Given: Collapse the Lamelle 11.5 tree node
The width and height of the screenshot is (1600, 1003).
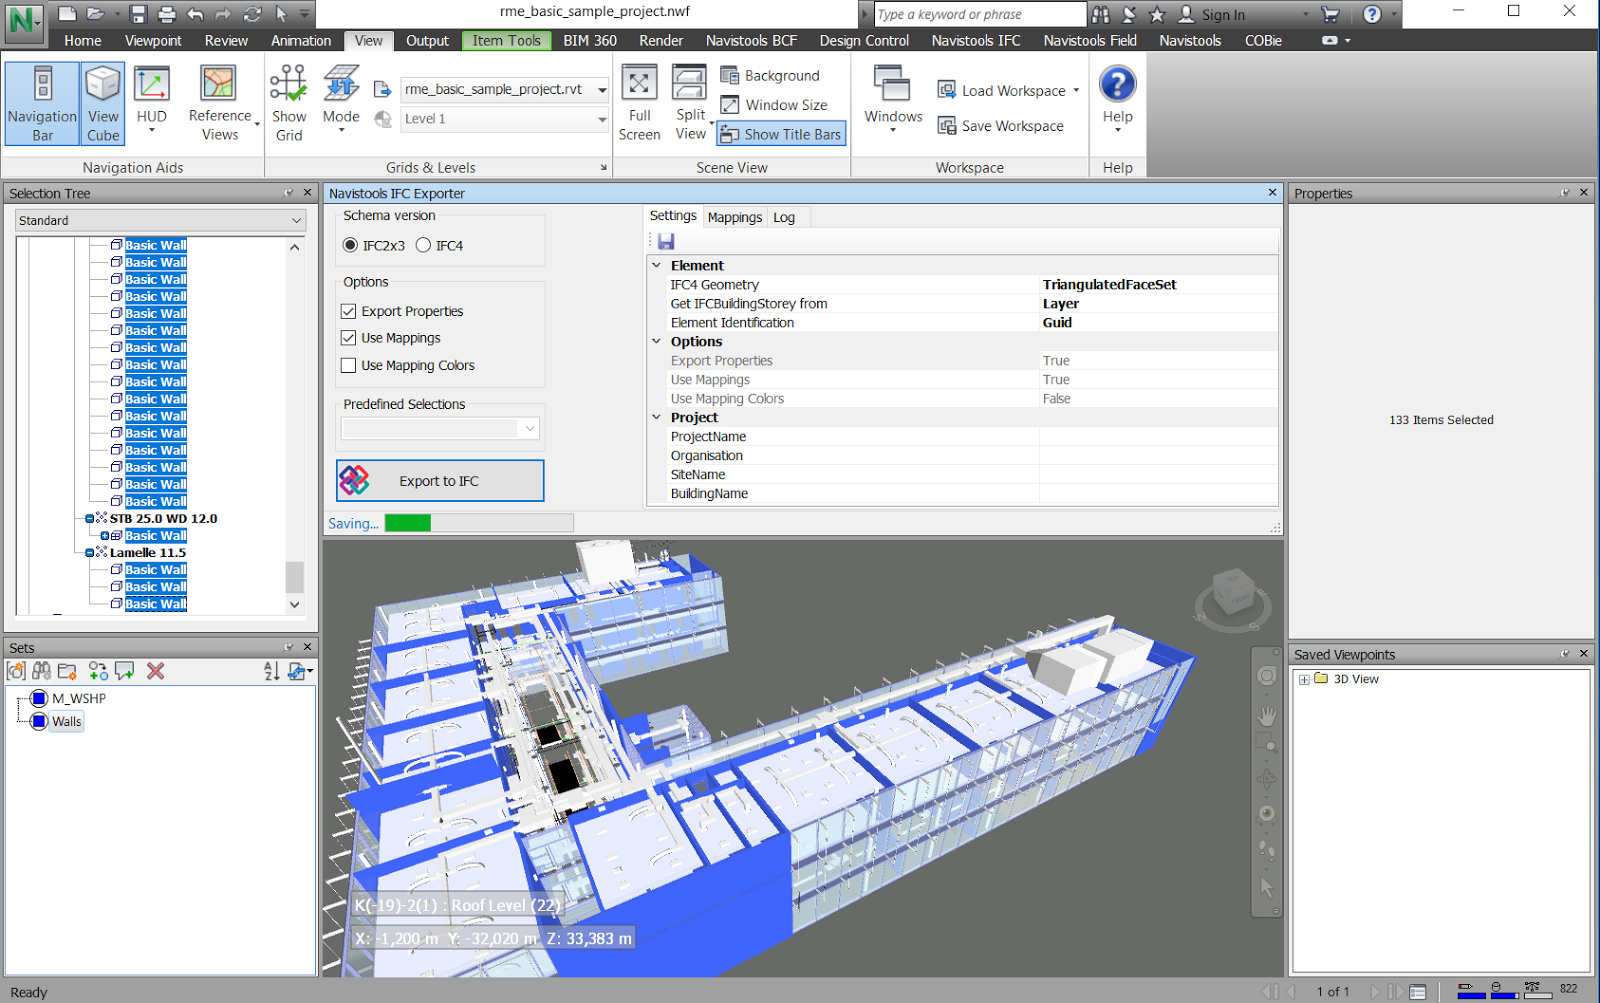Looking at the screenshot, I should [90, 552].
